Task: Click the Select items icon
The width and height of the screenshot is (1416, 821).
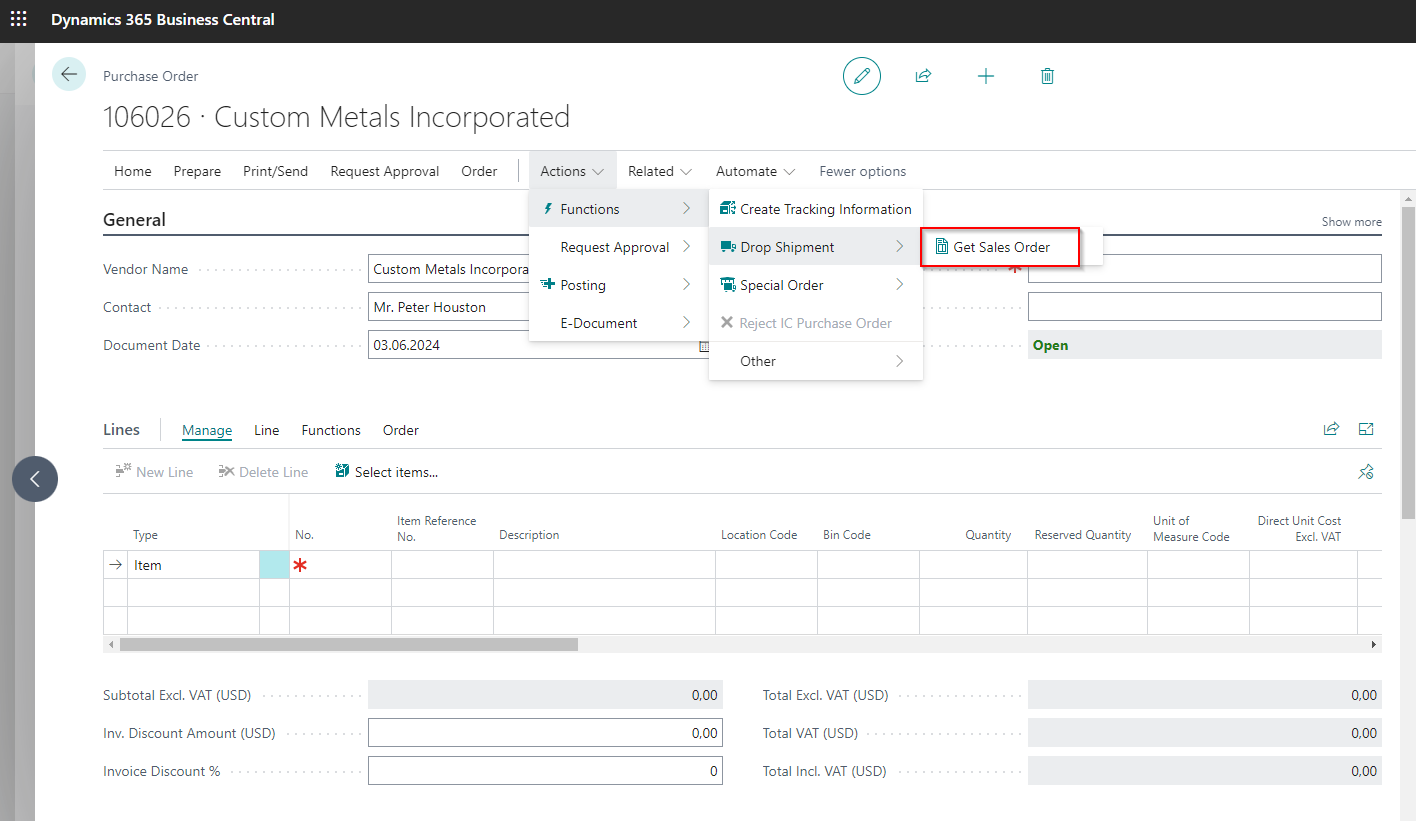Action: [342, 471]
